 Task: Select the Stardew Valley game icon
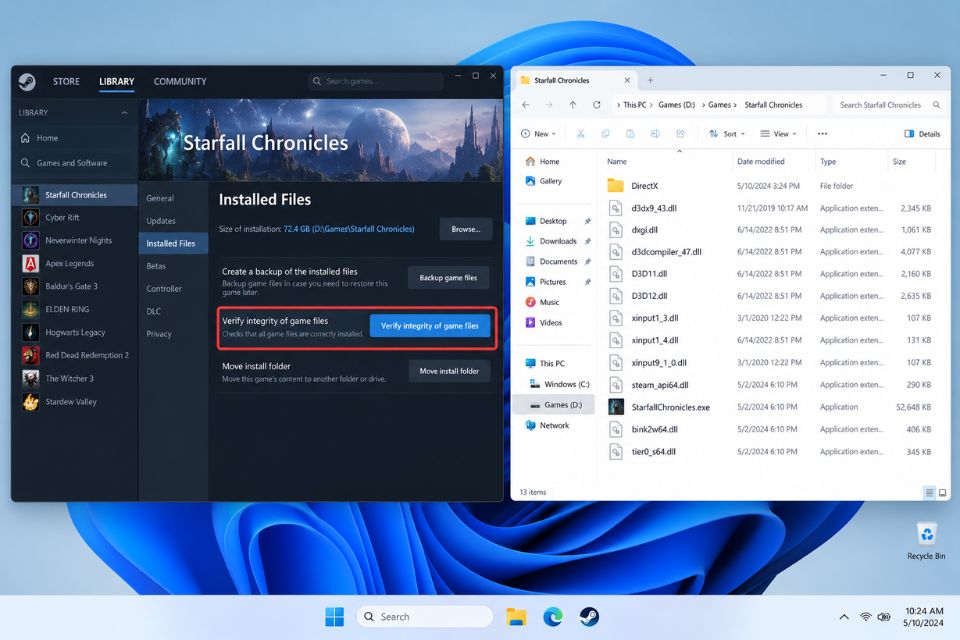[31, 402]
